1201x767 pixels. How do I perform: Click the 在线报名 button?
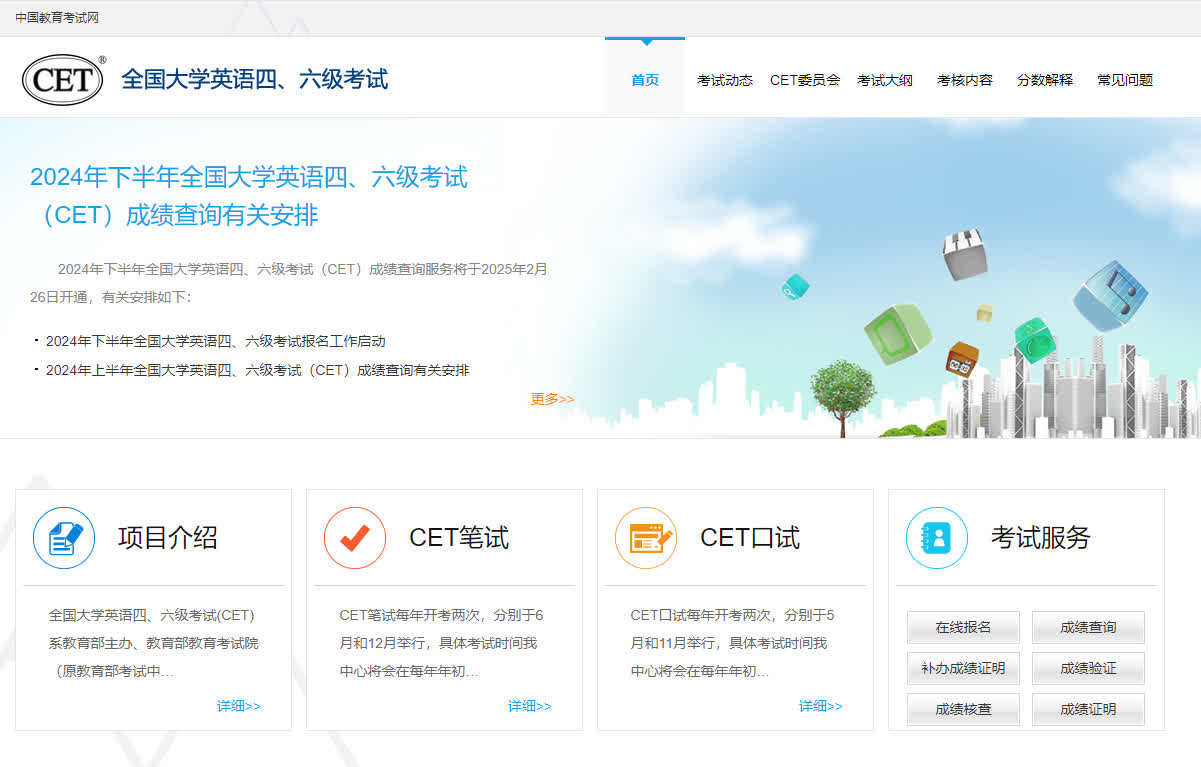pyautogui.click(x=963, y=627)
